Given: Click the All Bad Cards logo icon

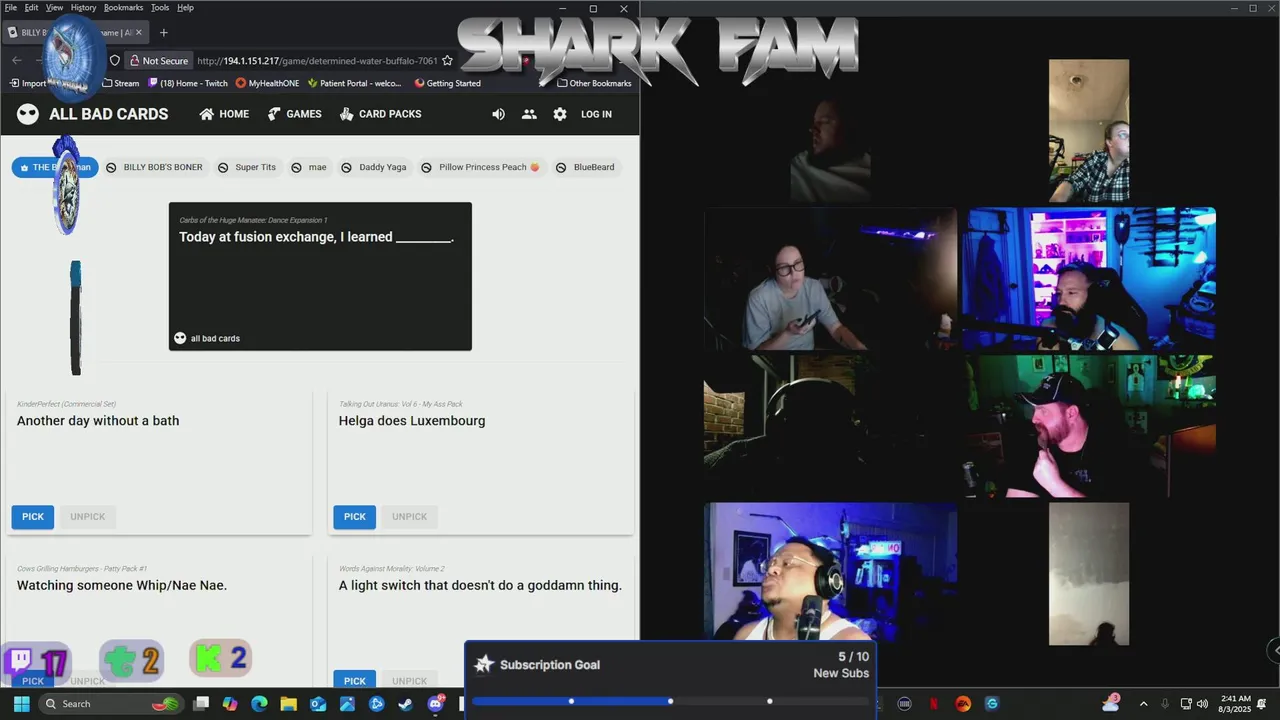Looking at the screenshot, I should [28, 114].
